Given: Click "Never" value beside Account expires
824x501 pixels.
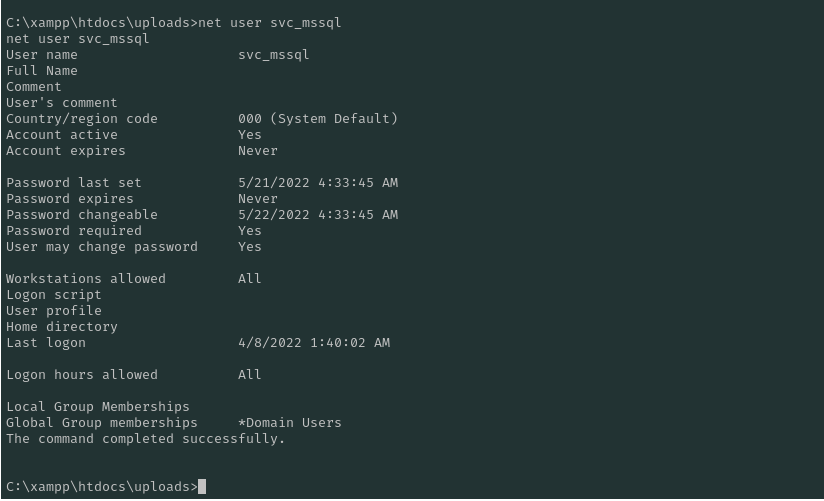Looking at the screenshot, I should 258,151.
